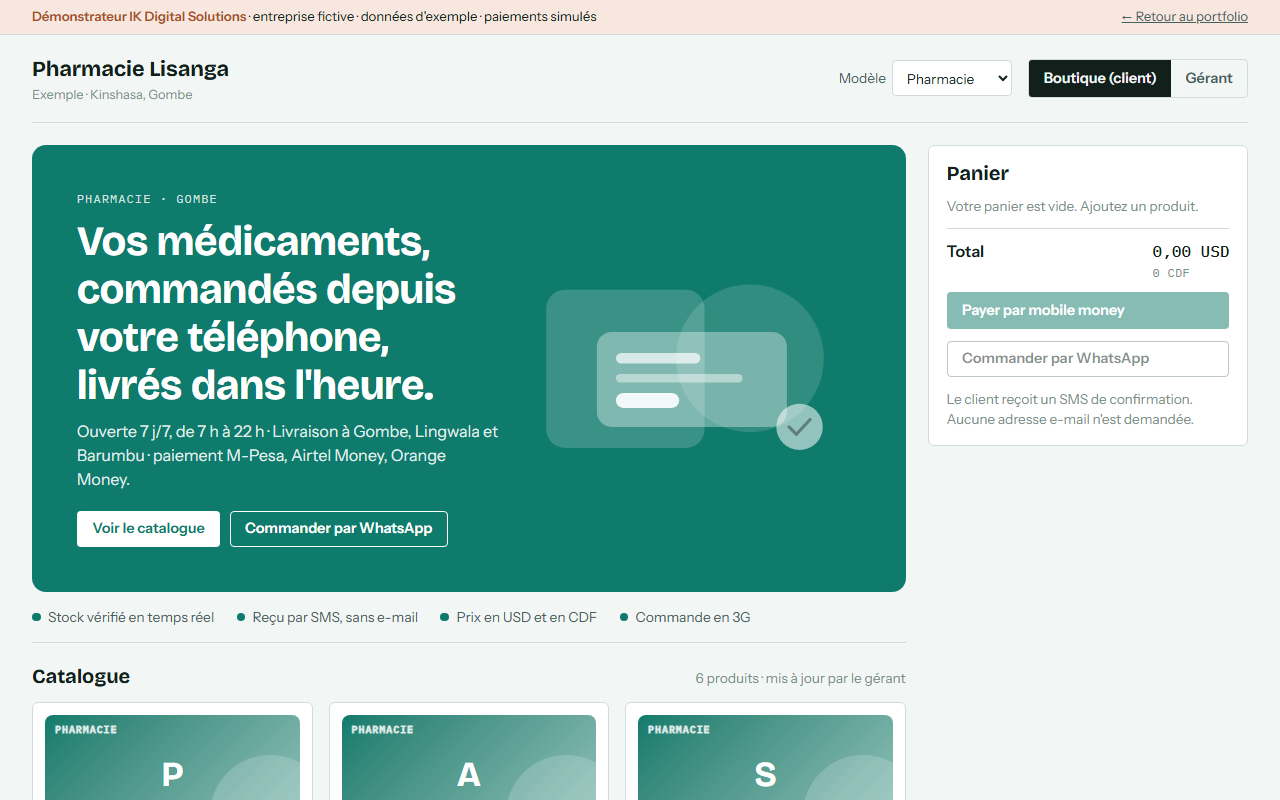This screenshot has height=800, width=1280.
Task: Open the Modèle dropdown set to Pharmacie
Action: 951,79
